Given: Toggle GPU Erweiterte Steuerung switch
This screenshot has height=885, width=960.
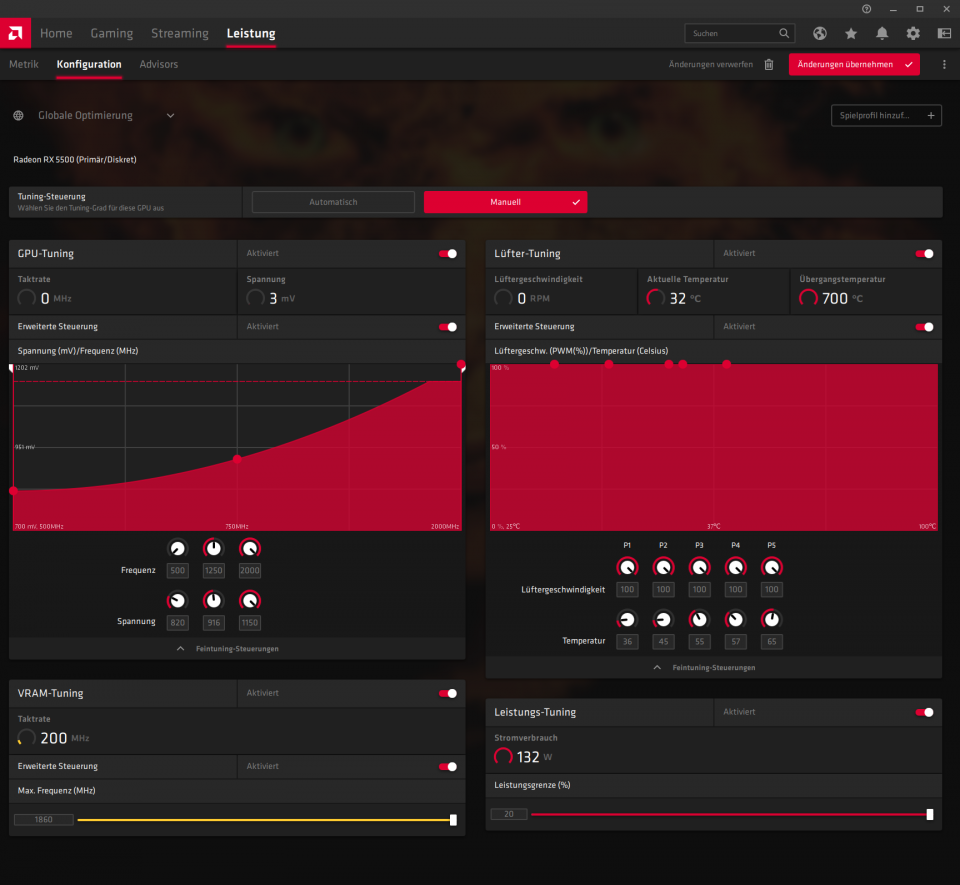Looking at the screenshot, I should tap(448, 327).
